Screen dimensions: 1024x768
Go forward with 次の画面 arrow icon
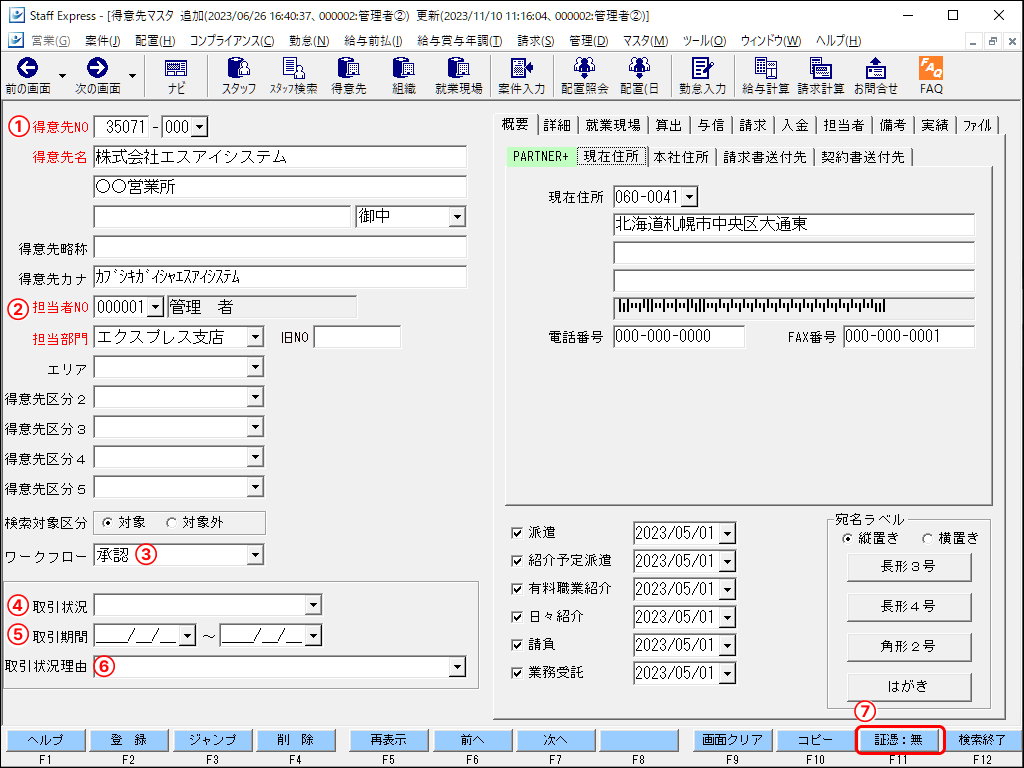point(97,68)
